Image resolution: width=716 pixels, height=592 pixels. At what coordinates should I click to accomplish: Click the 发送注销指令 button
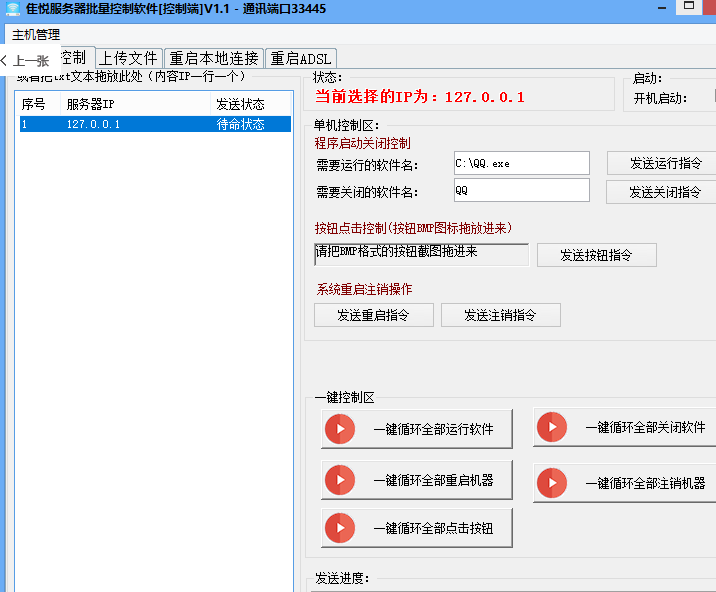[x=500, y=315]
